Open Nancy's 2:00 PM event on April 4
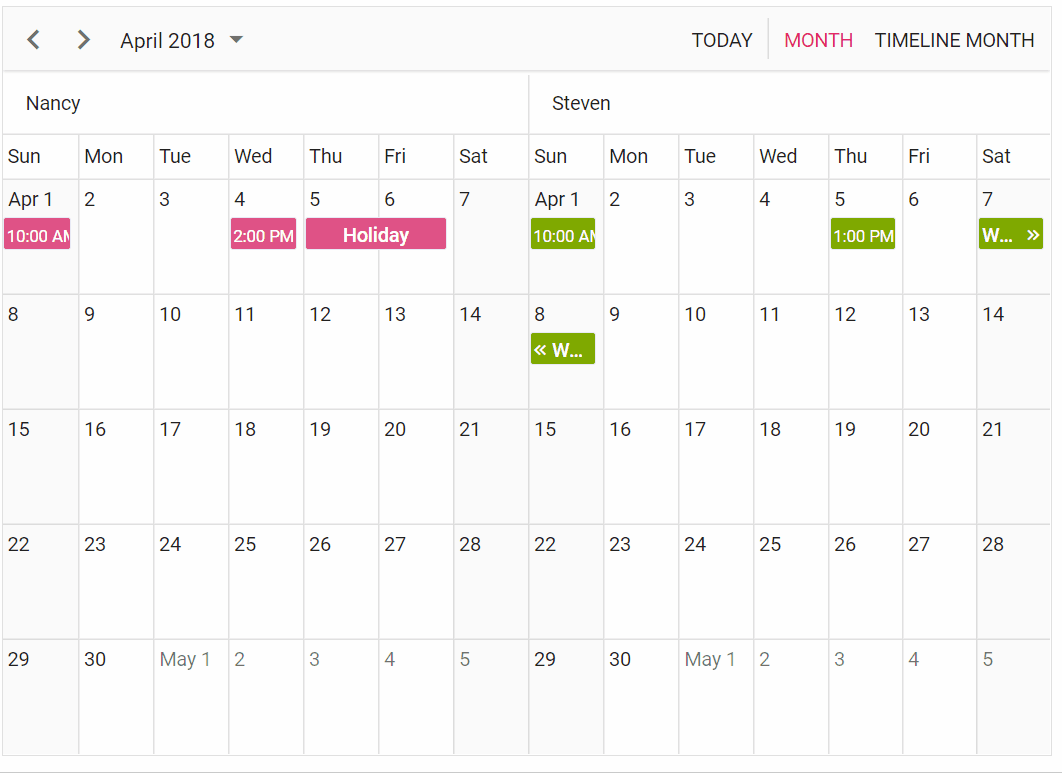Viewport: 1062px width, 773px height. pos(263,235)
